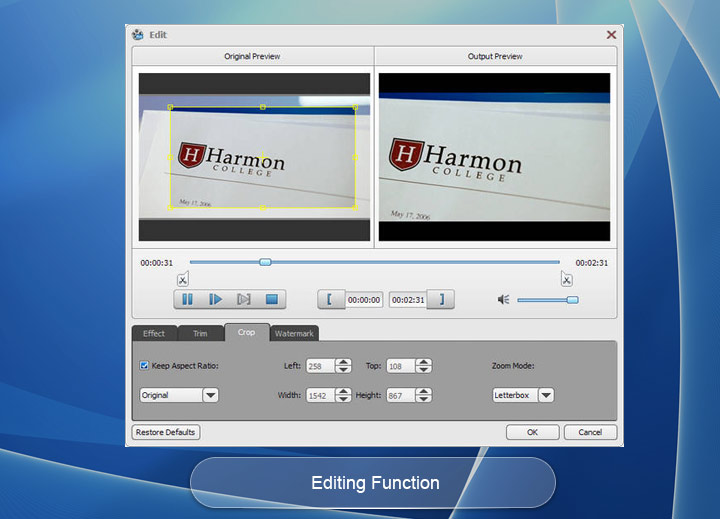
Task: Click the Width input field
Action: coord(321,395)
